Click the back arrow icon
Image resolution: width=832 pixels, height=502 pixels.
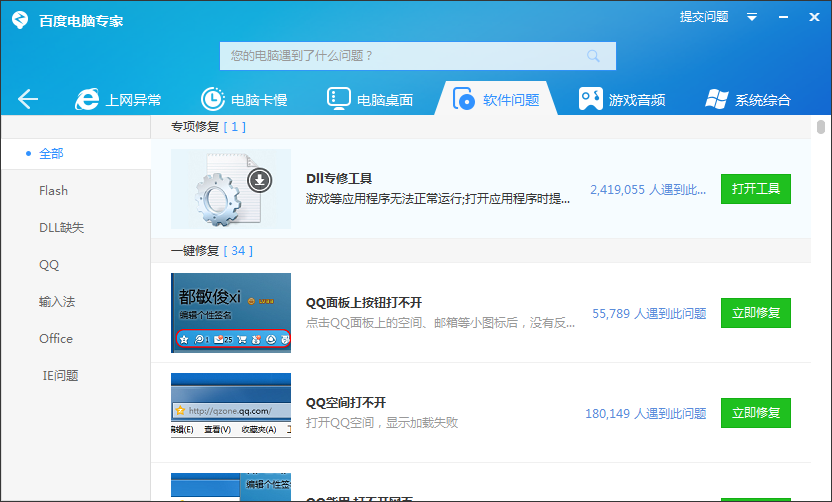pyautogui.click(x=28, y=99)
